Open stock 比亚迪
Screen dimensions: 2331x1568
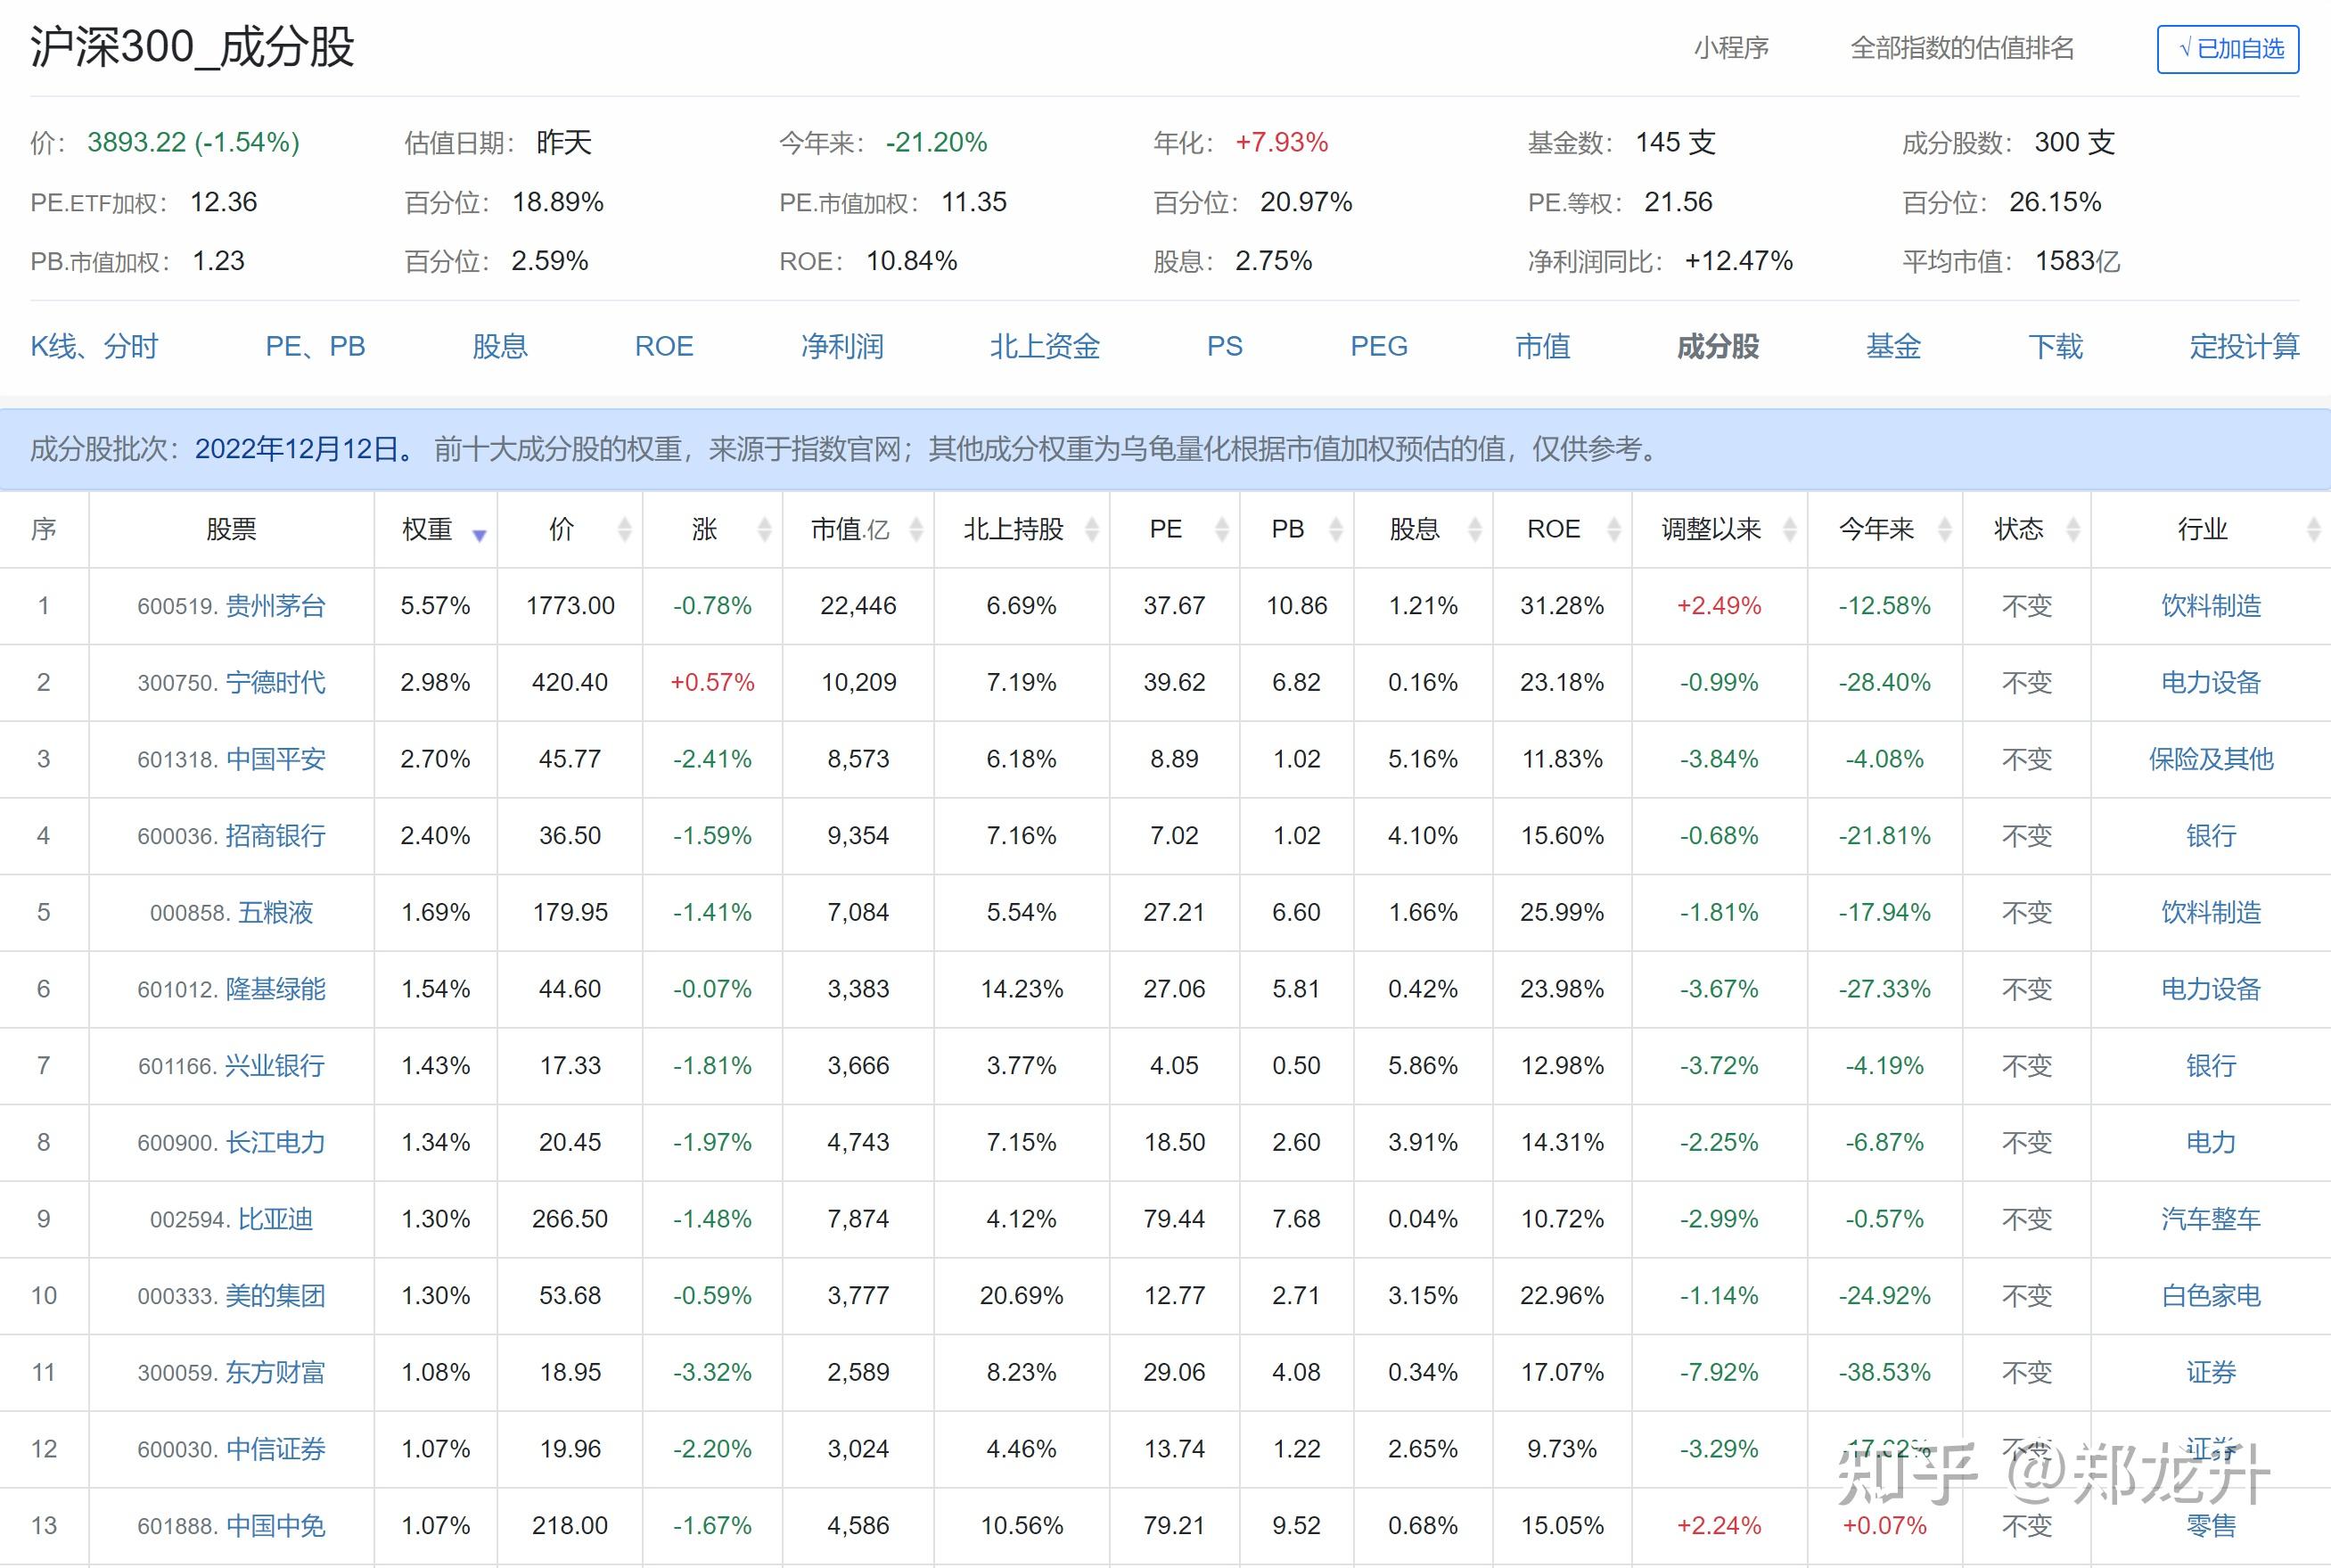[275, 1219]
